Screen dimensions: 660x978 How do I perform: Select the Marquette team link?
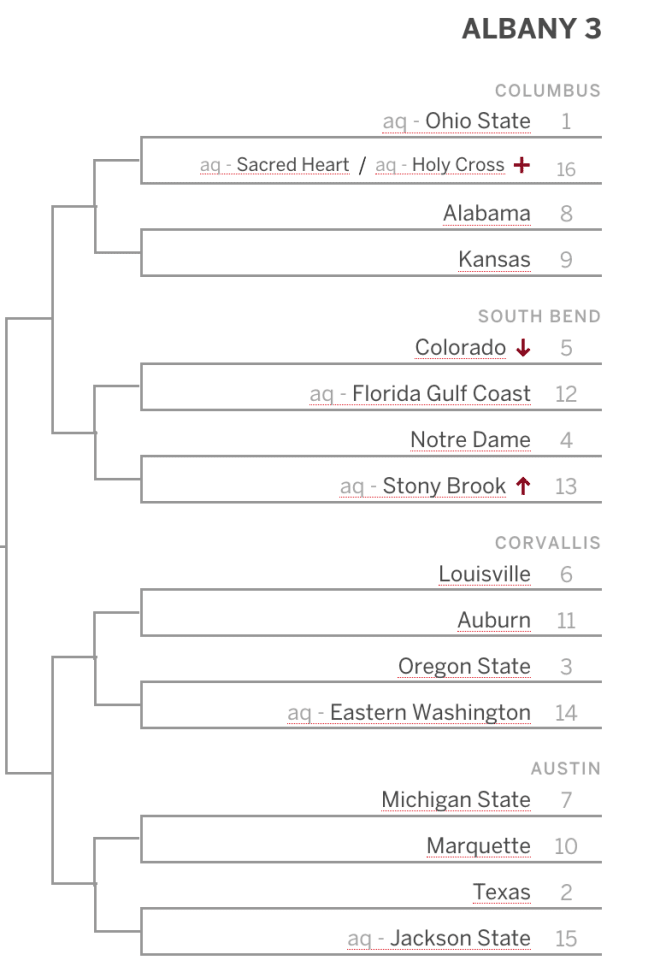(x=478, y=846)
